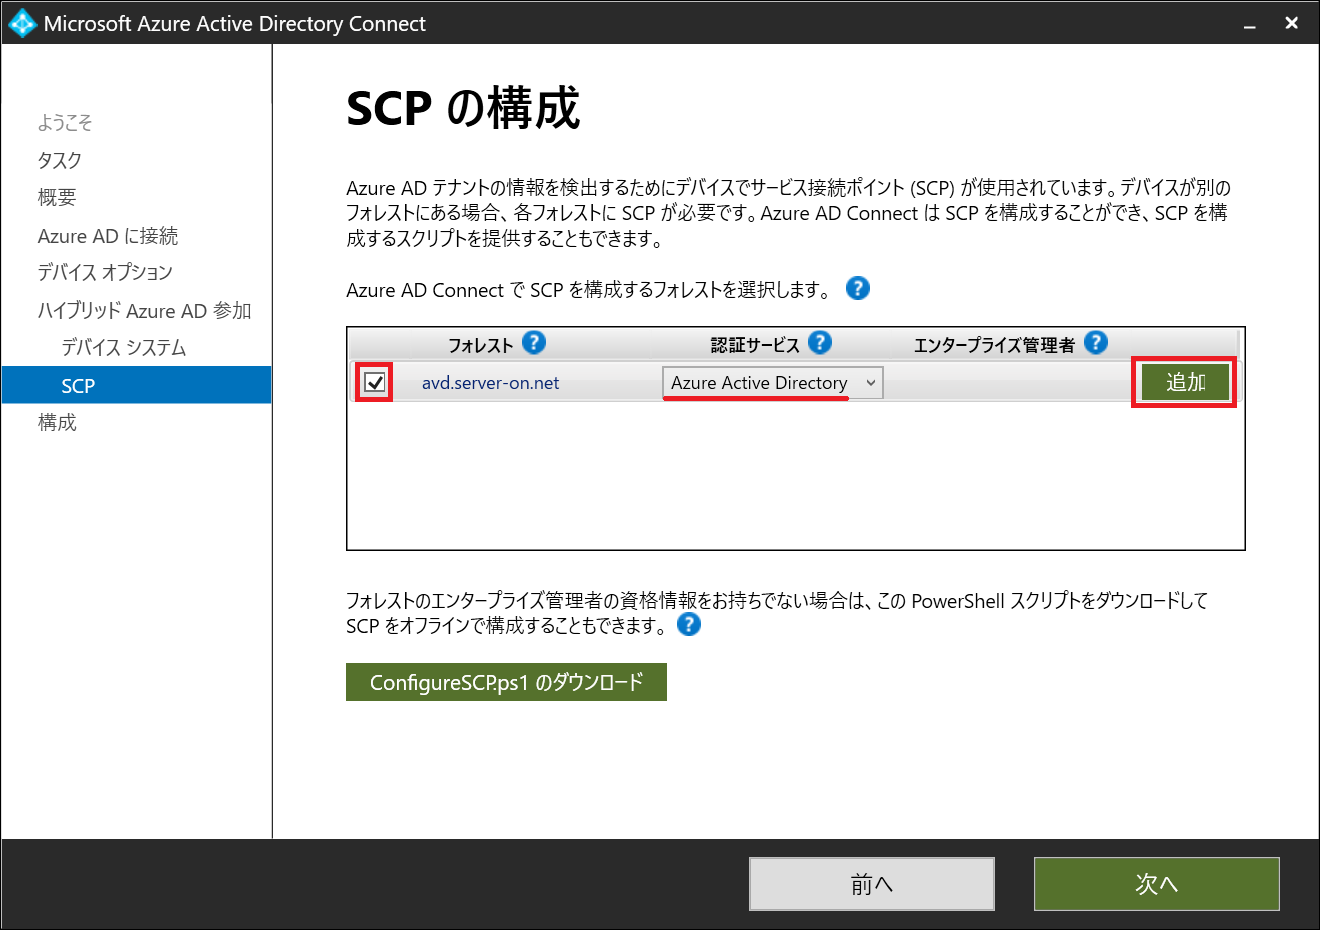Screen dimensions: 1320x930
Task: Open the Azure Active Directory authentication service dropdown
Action: [x=772, y=382]
